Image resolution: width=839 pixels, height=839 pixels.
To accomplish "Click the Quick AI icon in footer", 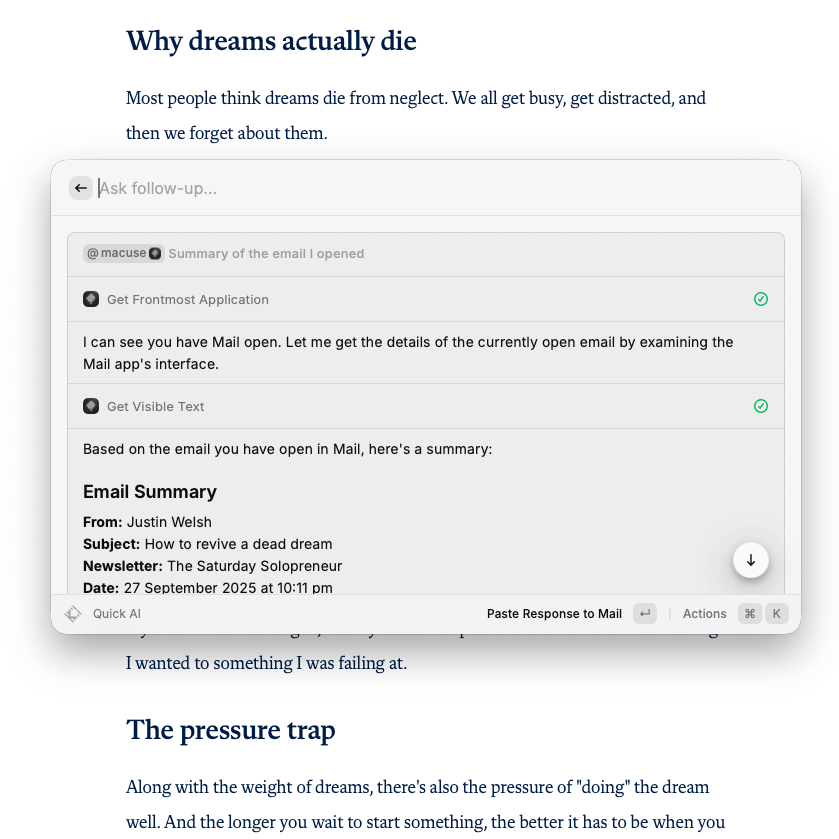I will [73, 614].
